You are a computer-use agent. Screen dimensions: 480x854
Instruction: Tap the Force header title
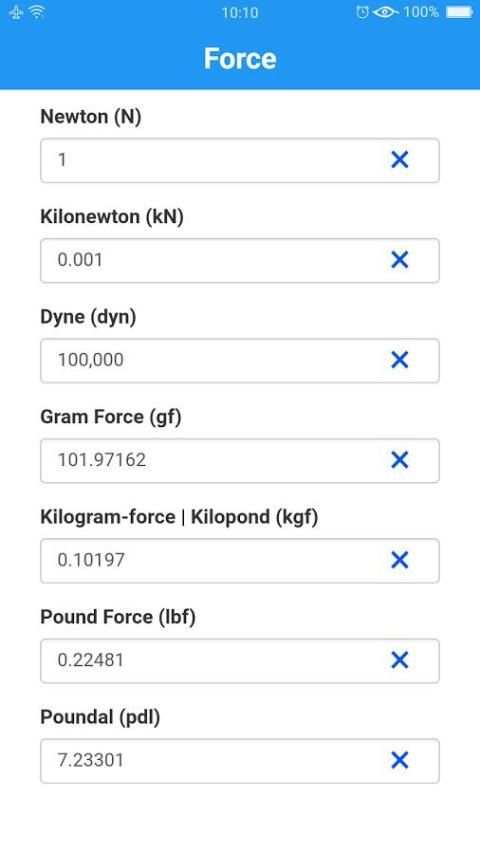coord(240,58)
